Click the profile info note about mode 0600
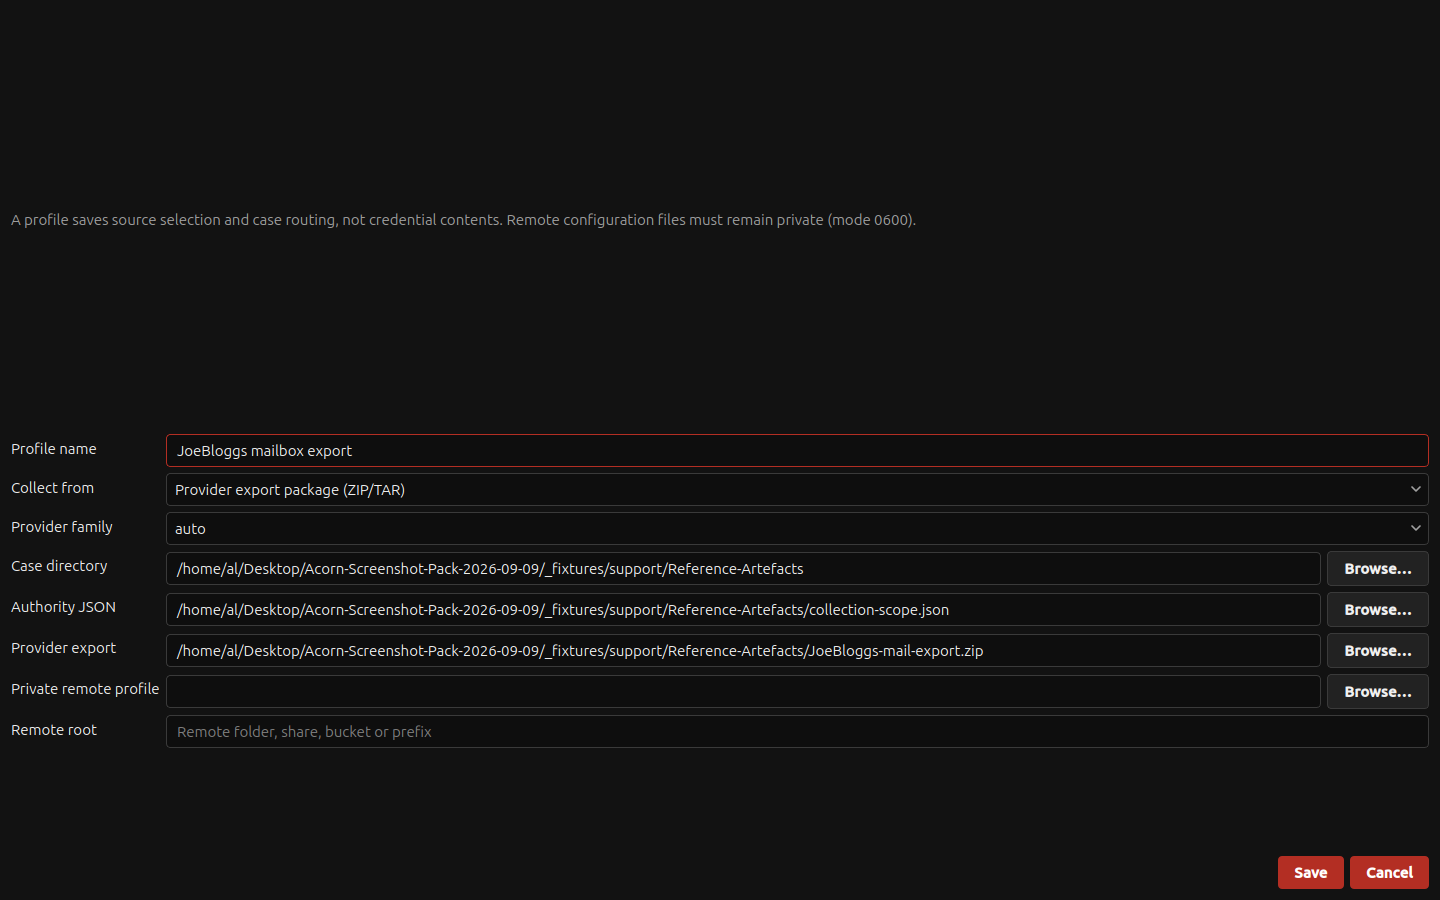 463,220
